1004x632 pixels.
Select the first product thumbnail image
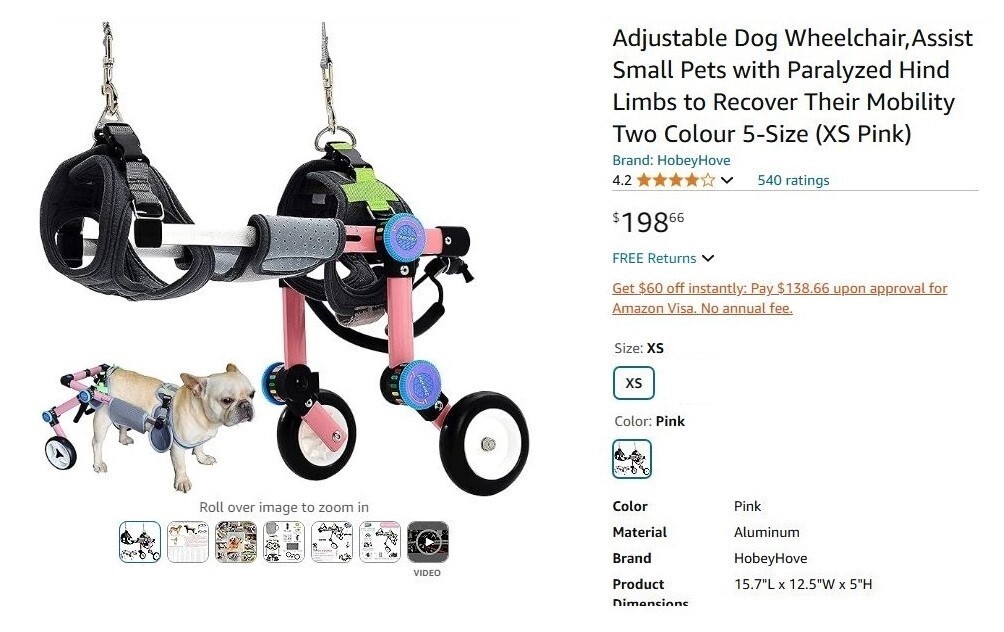pos(140,542)
